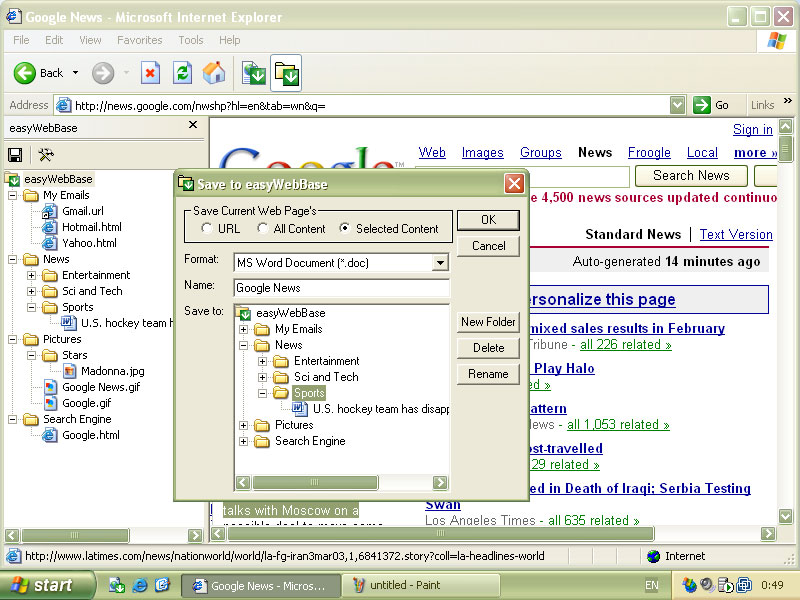Expand Search Engine in the Save to tree

243,441
